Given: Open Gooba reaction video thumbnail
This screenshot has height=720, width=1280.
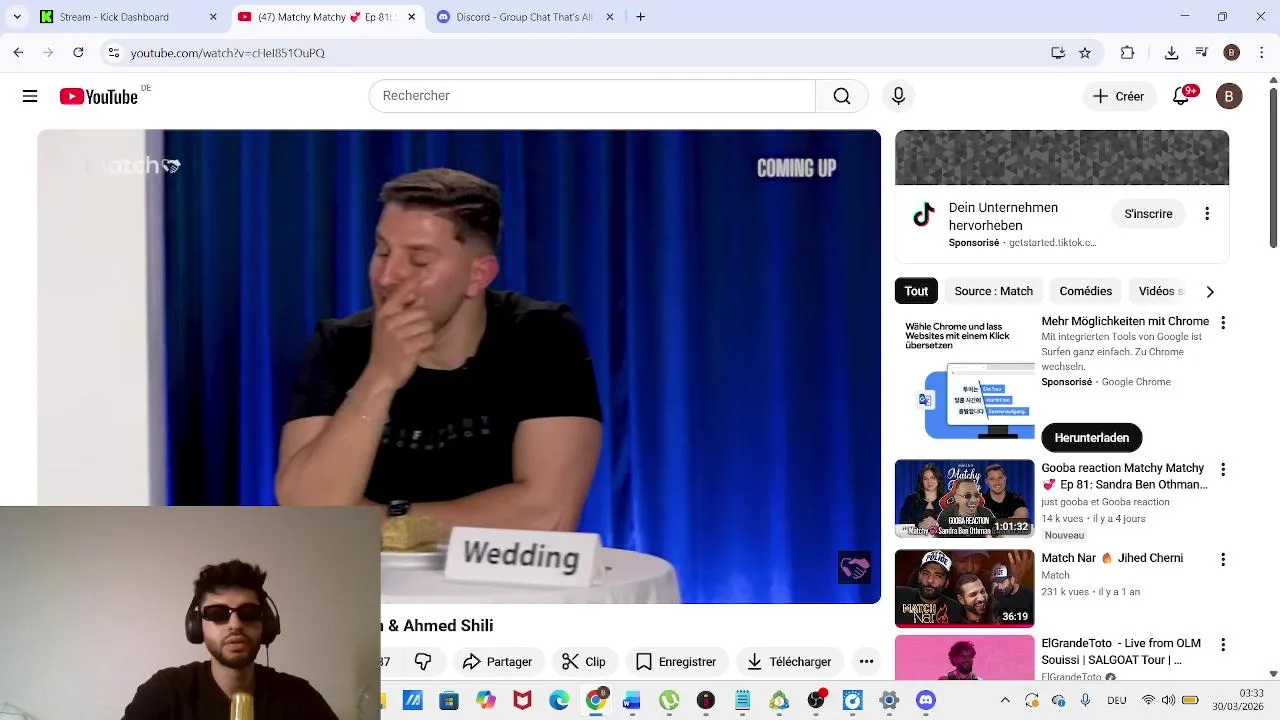Looking at the screenshot, I should pos(964,498).
